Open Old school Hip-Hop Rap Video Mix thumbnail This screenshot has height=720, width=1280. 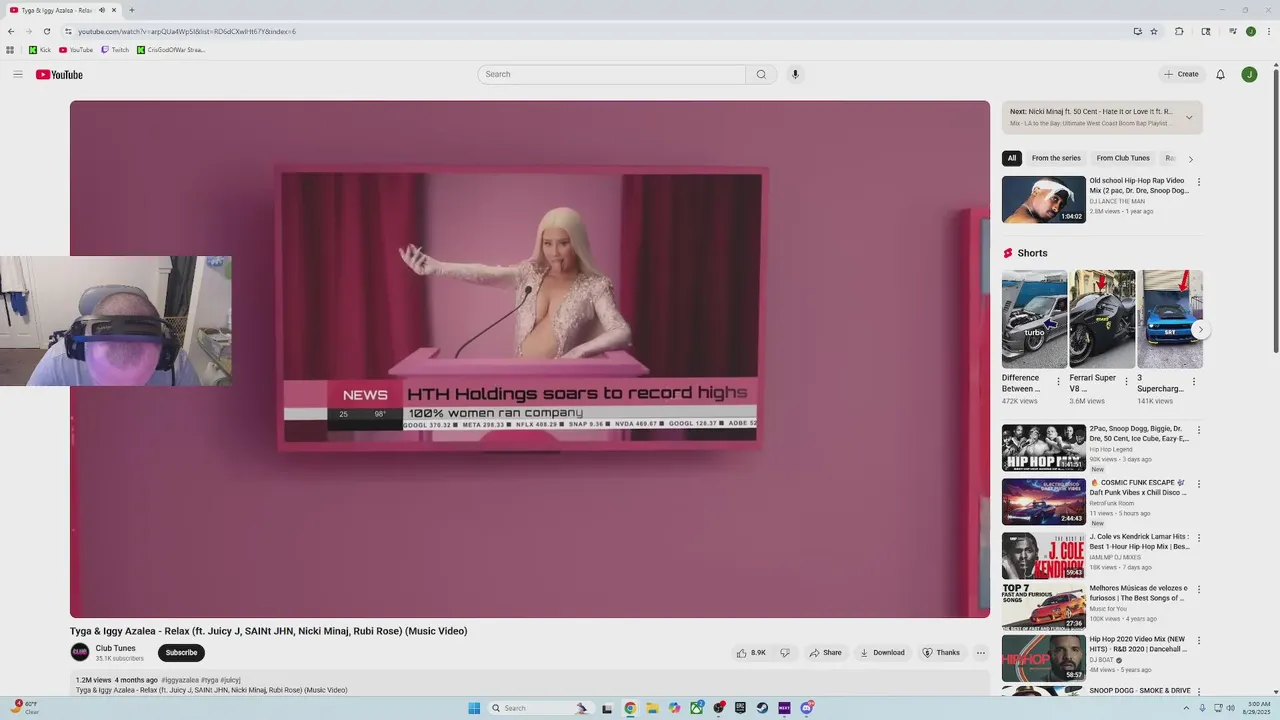pyautogui.click(x=1044, y=199)
